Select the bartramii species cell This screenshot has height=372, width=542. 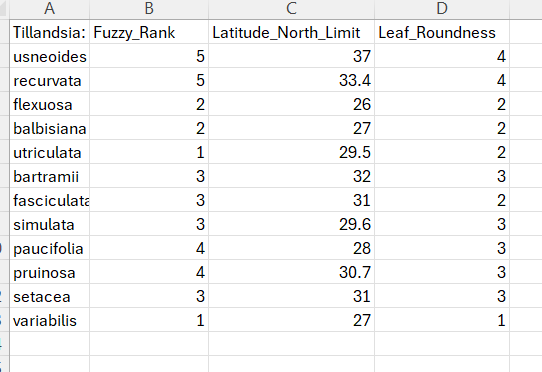(49, 176)
